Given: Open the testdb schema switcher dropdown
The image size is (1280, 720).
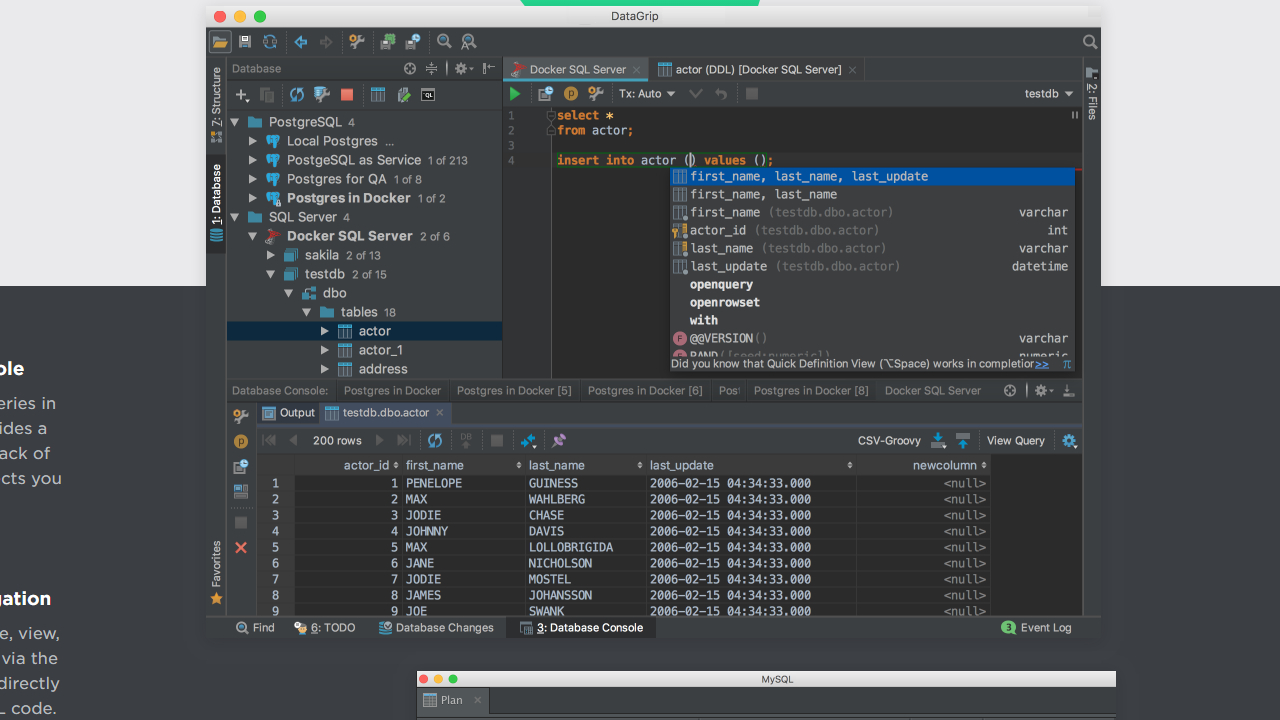Looking at the screenshot, I should tap(1047, 93).
